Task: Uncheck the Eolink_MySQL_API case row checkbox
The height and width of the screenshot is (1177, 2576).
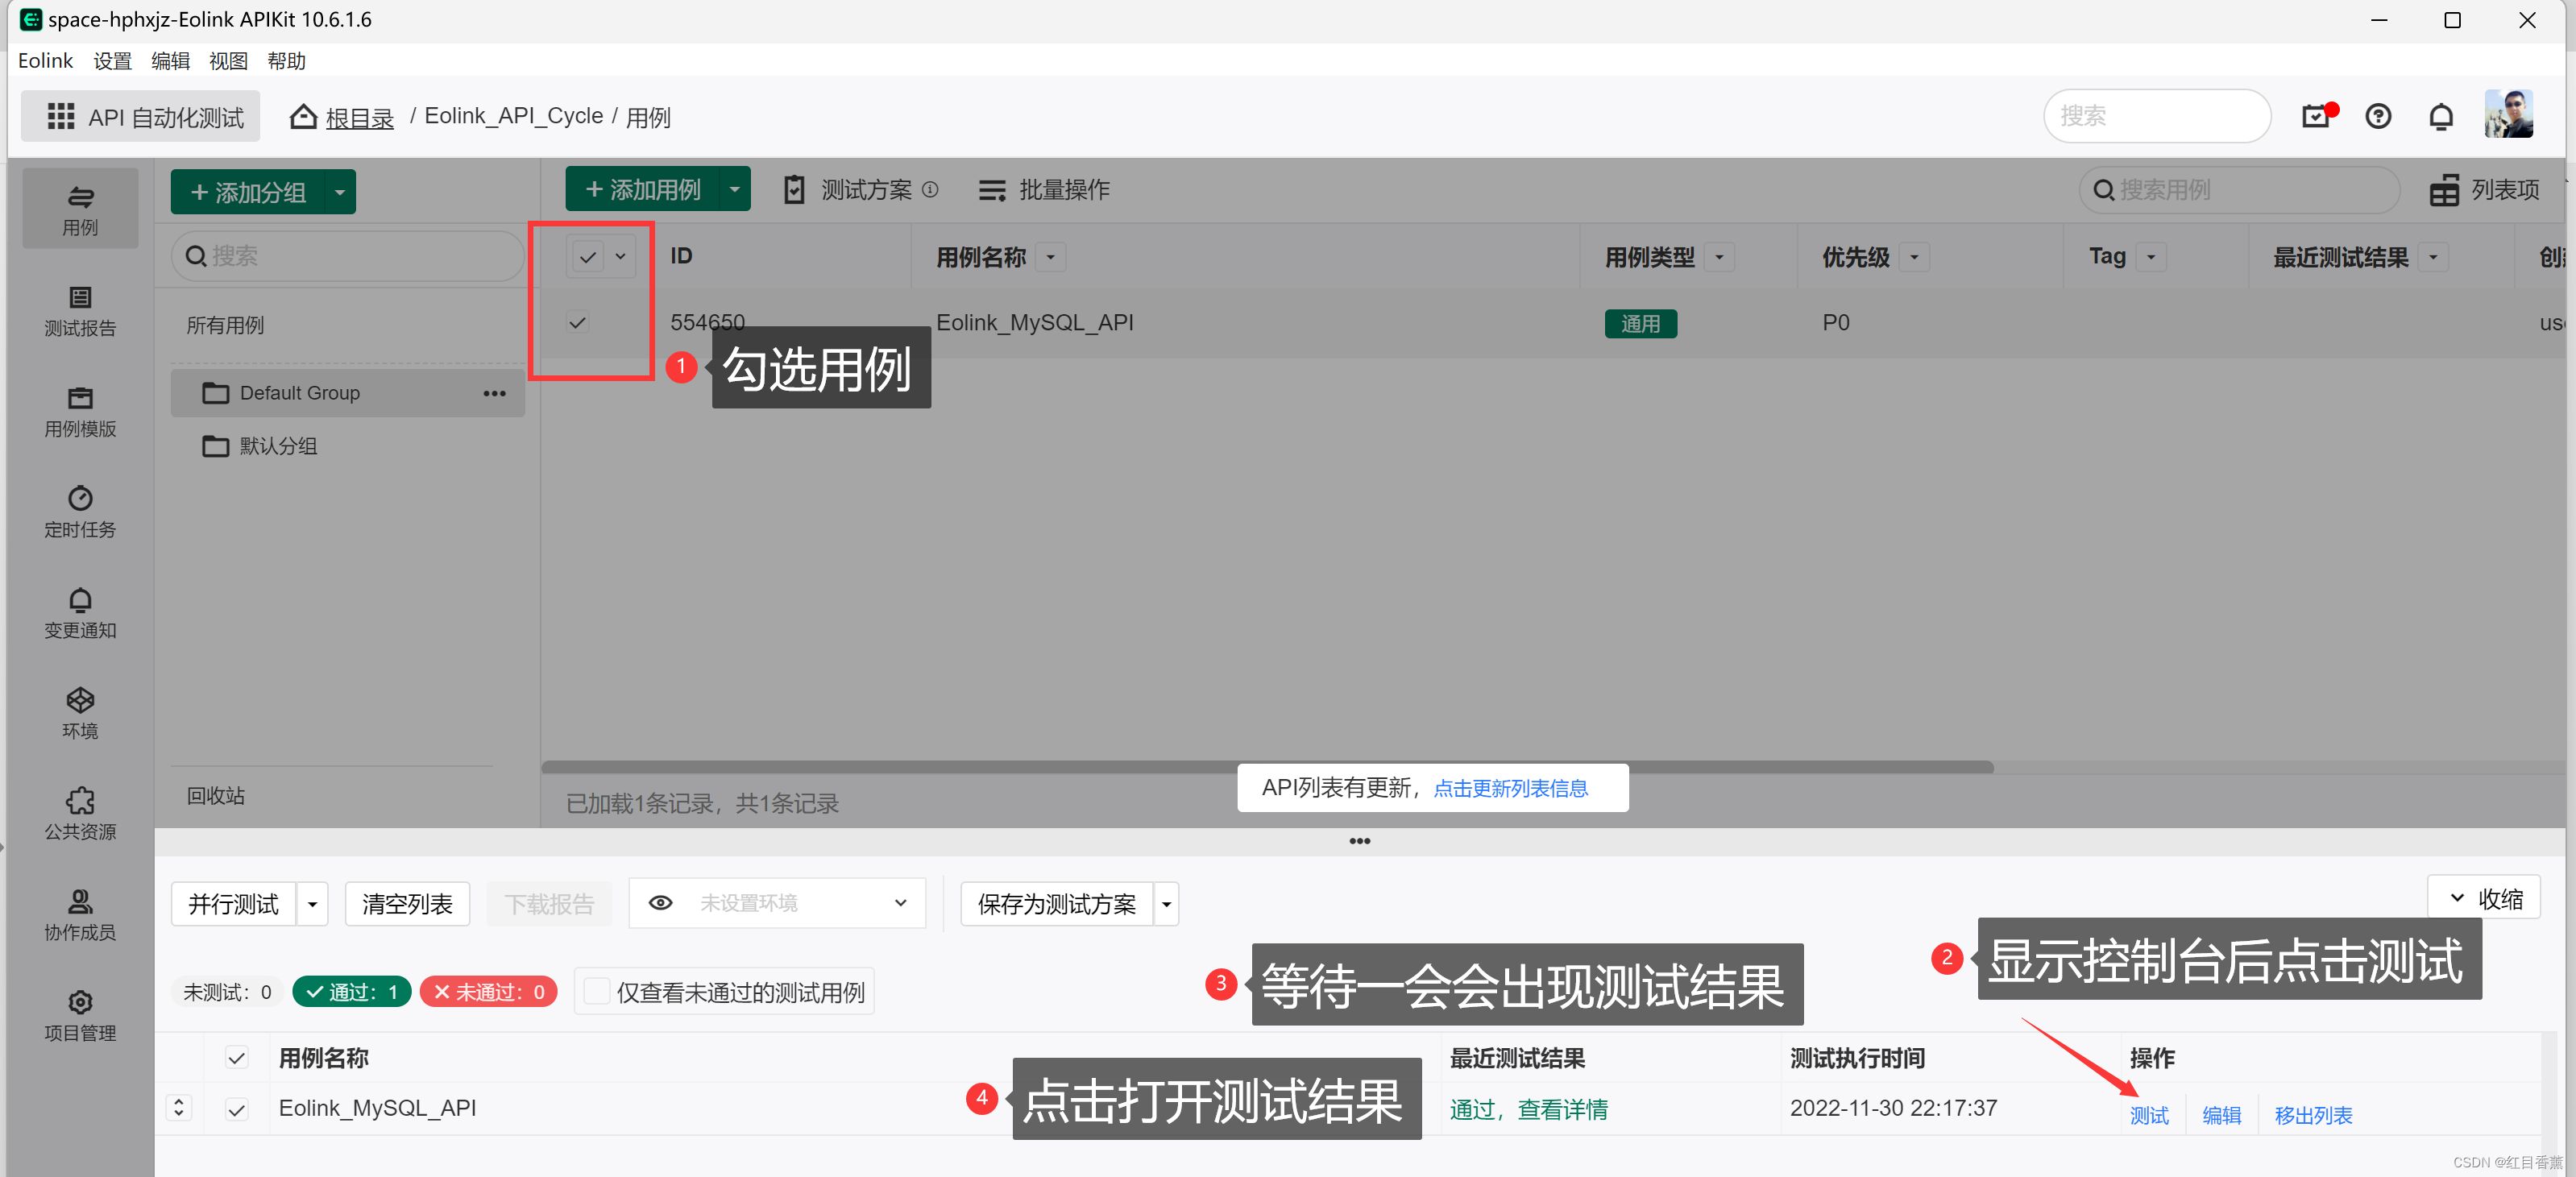Action: (x=577, y=322)
